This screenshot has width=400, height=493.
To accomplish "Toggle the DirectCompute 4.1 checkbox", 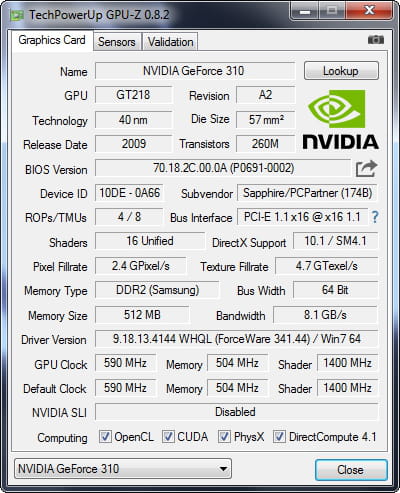I will [279, 436].
